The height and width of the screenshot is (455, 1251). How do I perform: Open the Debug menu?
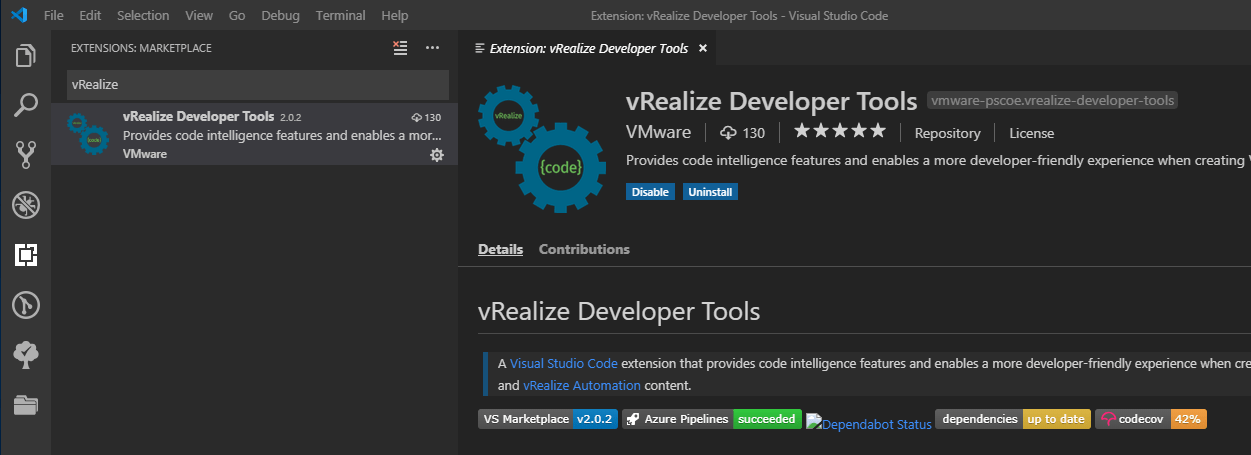[x=280, y=16]
